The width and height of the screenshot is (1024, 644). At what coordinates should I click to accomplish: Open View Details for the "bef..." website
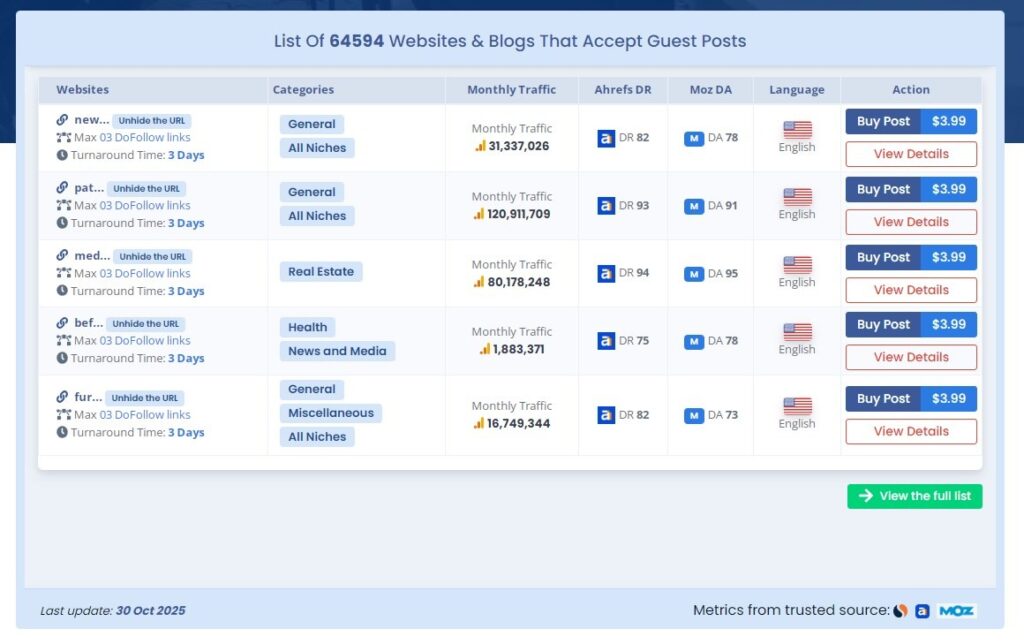pos(910,357)
